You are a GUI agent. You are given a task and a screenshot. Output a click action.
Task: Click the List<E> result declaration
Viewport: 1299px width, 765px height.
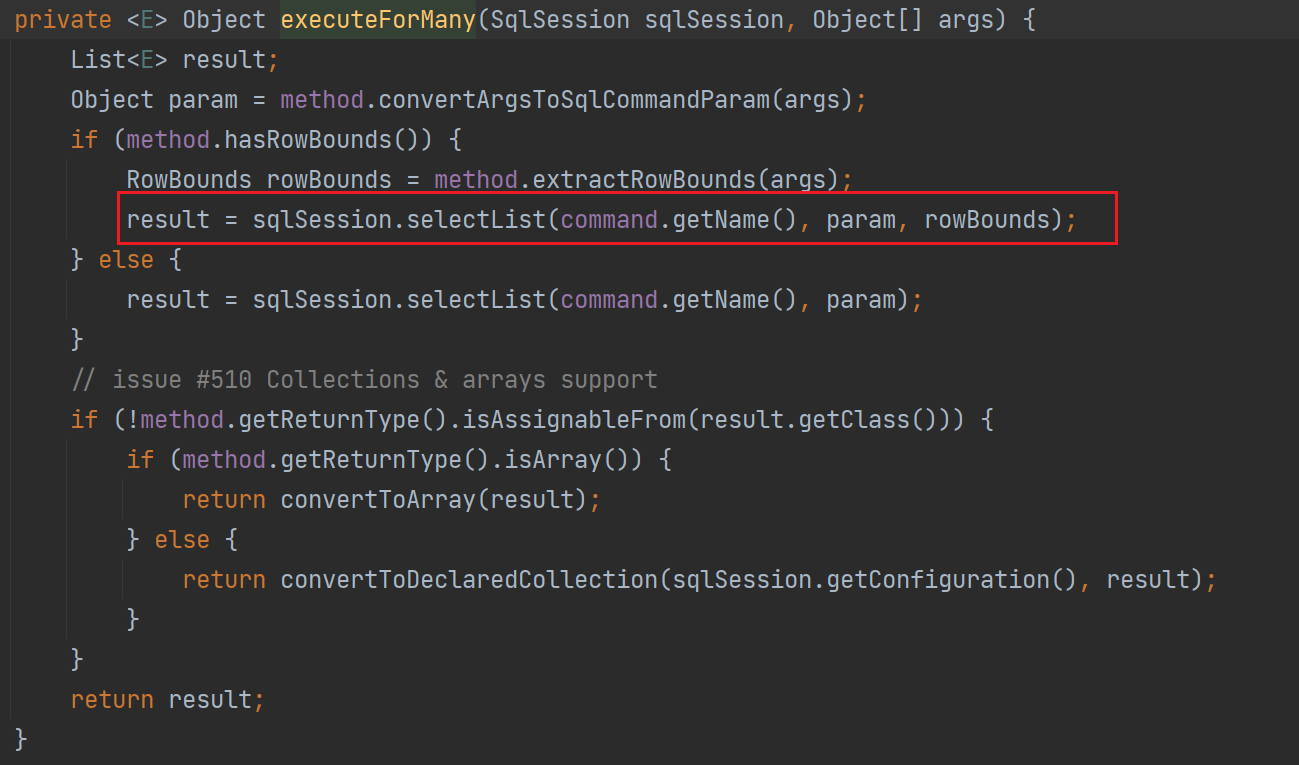click(170, 60)
